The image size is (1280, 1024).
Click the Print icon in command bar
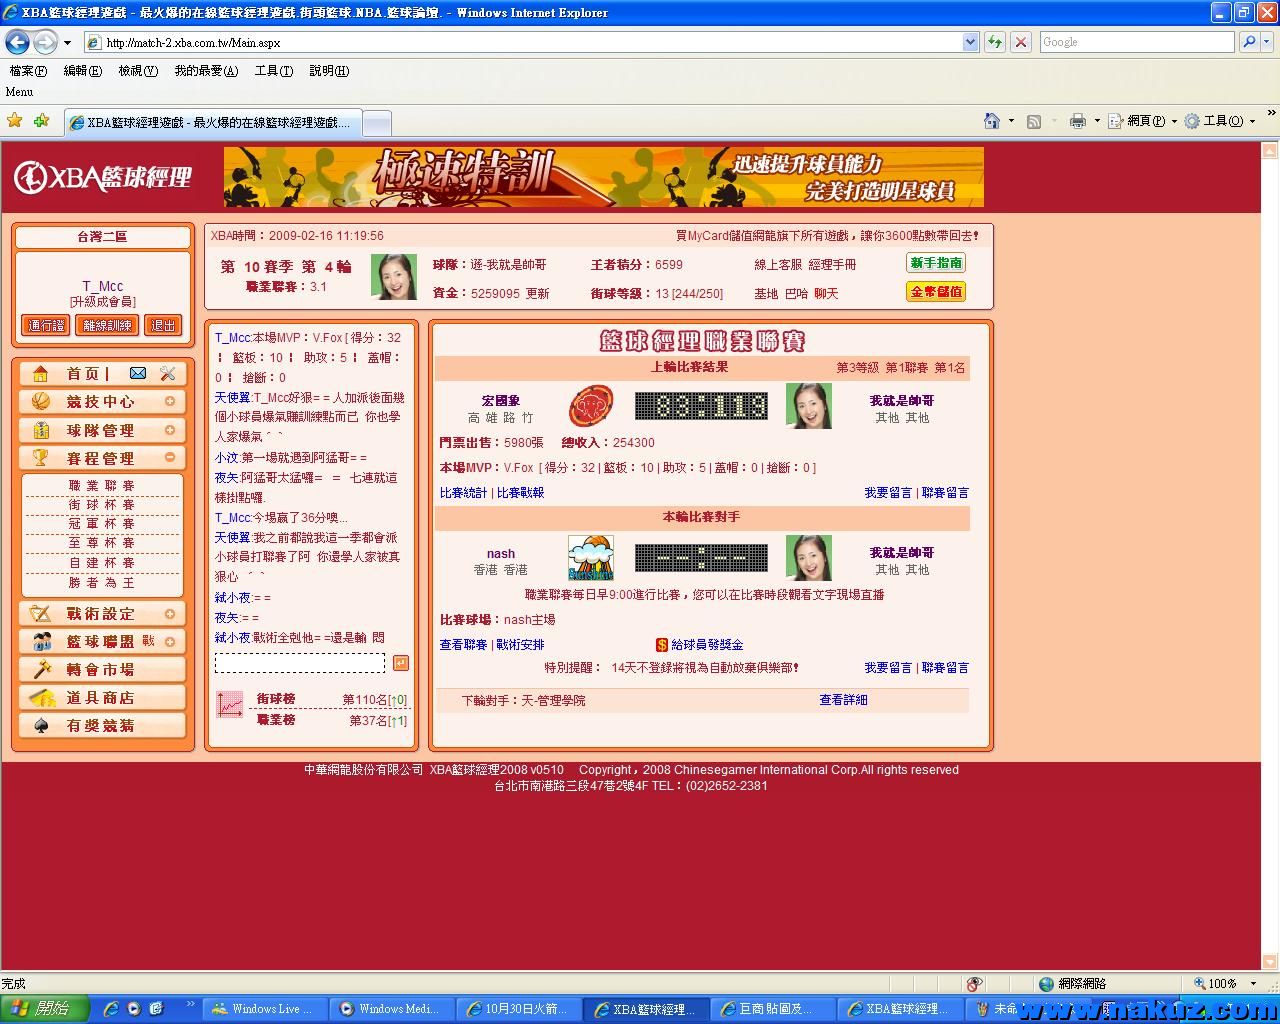pyautogui.click(x=1077, y=121)
